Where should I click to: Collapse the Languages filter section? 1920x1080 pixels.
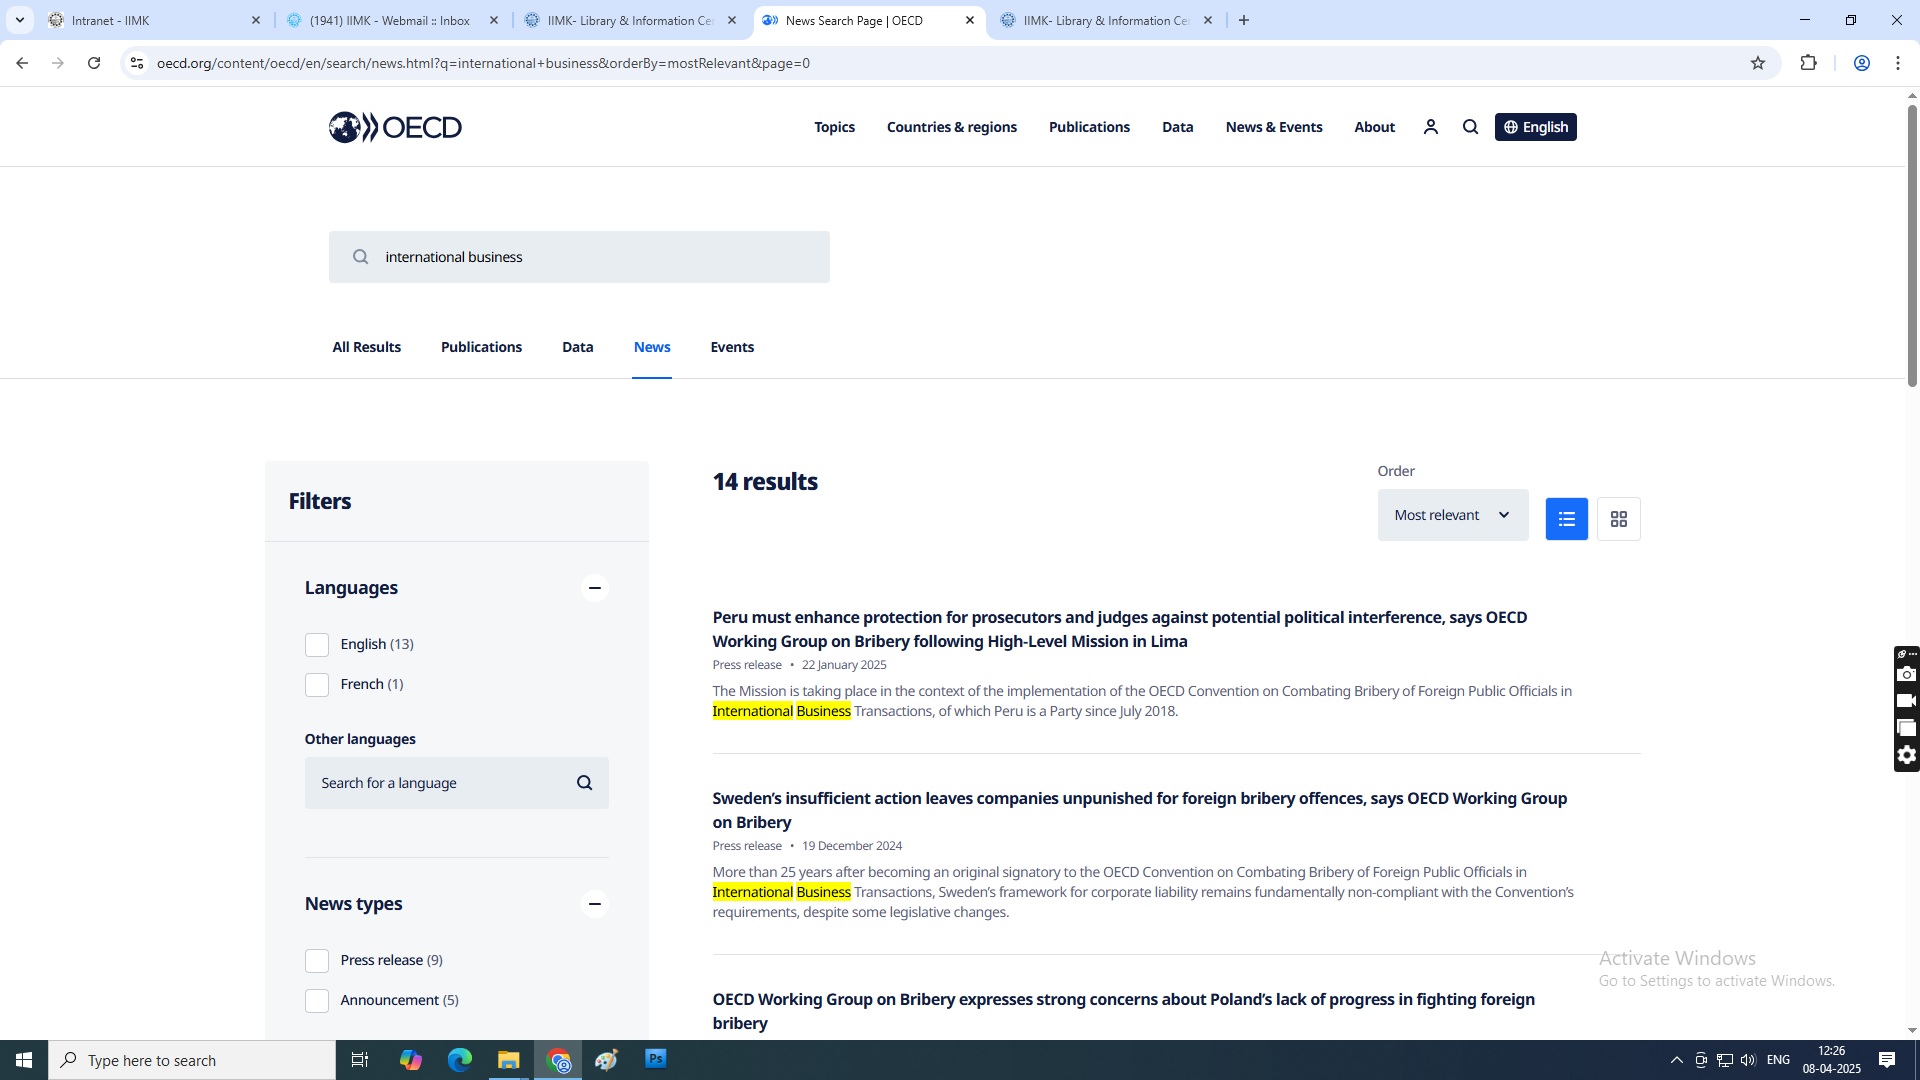594,588
